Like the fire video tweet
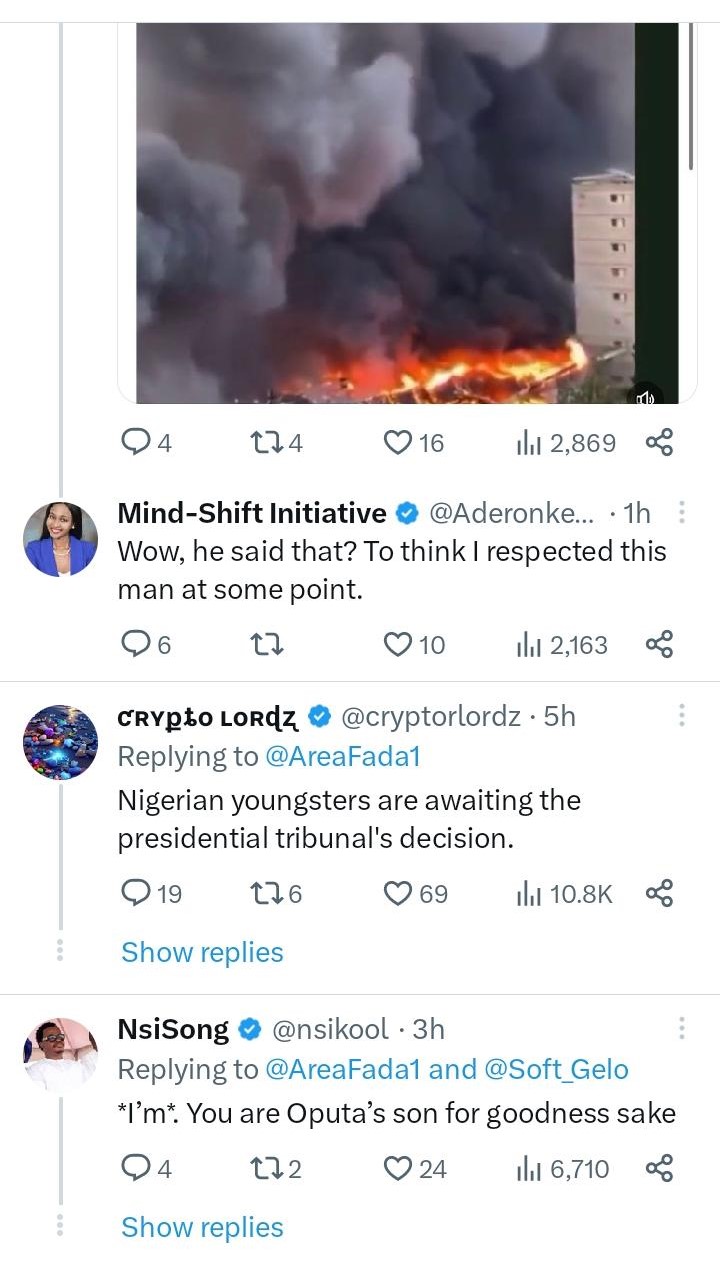 tap(400, 442)
